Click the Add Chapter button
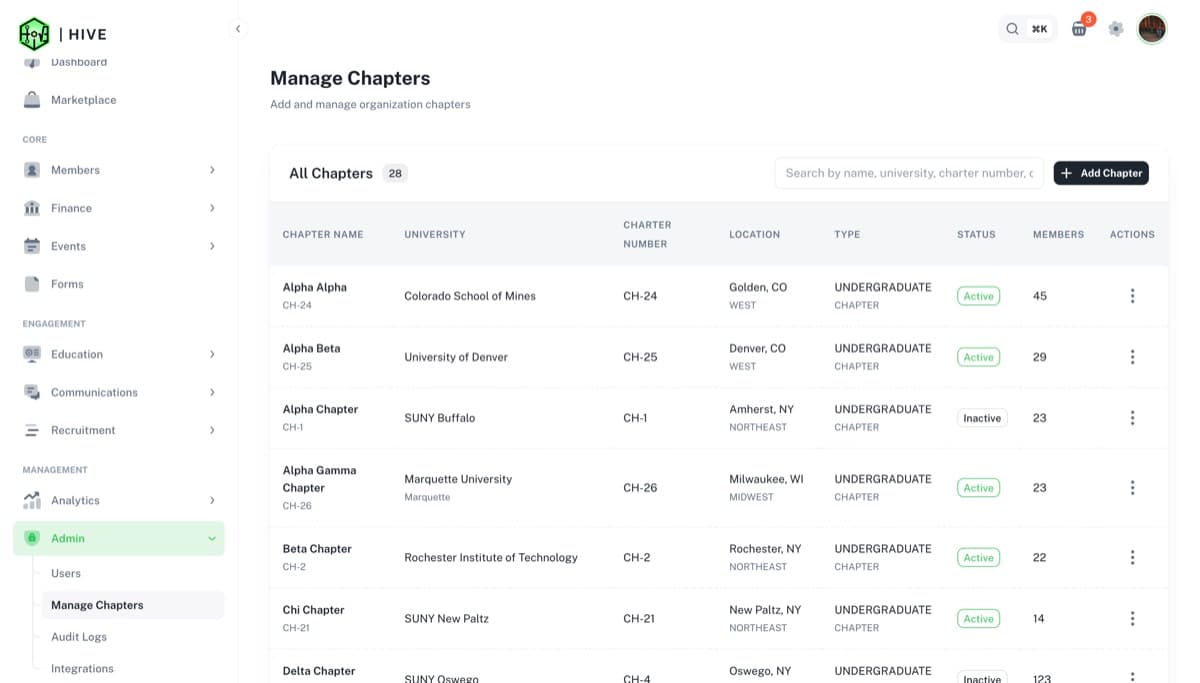Image resolution: width=1200 pixels, height=683 pixels. [1101, 173]
